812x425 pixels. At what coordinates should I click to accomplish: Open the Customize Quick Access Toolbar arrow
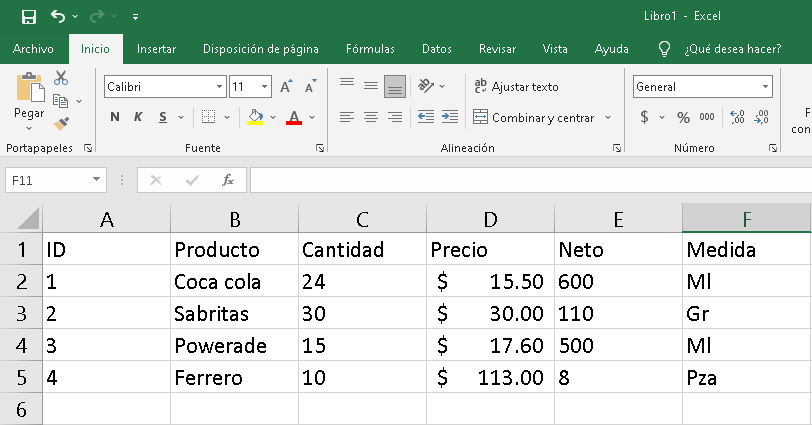(x=135, y=17)
